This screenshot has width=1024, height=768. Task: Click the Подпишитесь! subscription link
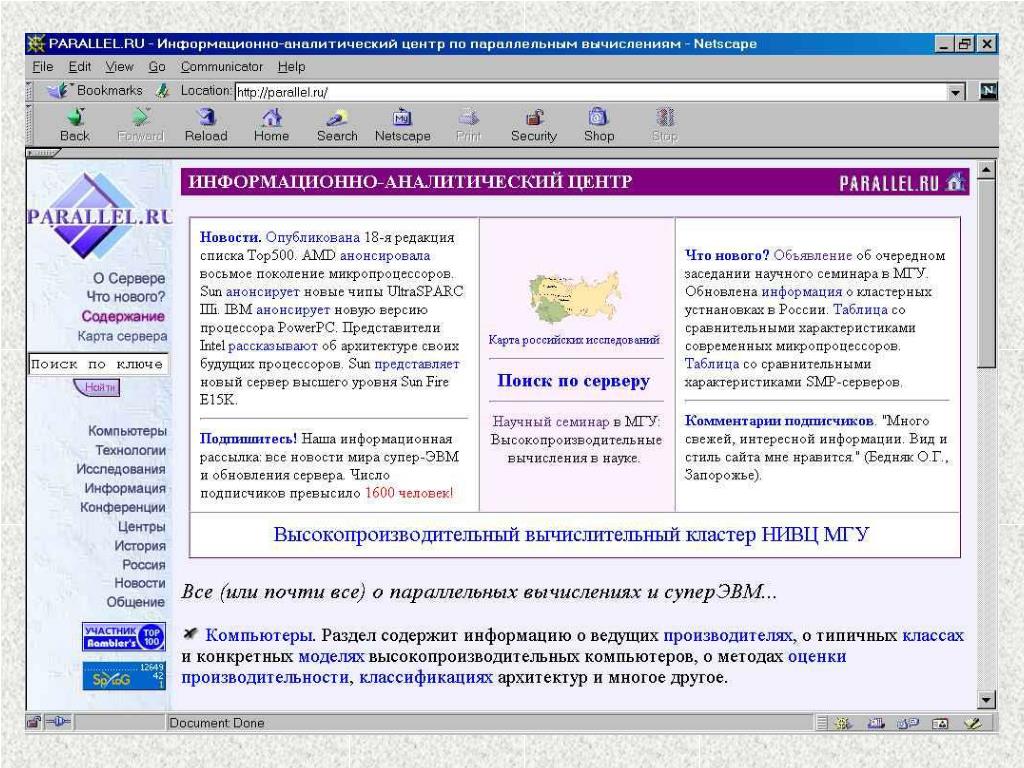click(248, 439)
